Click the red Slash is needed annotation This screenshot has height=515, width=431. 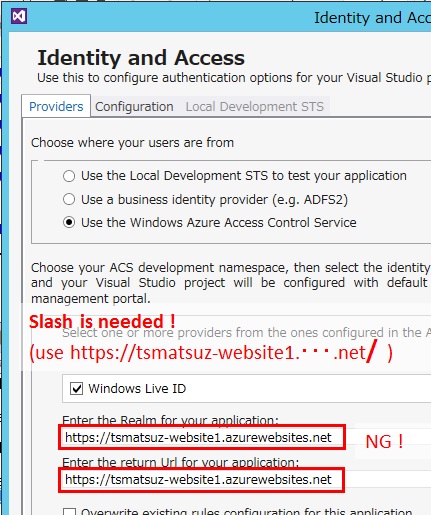[x=102, y=321]
